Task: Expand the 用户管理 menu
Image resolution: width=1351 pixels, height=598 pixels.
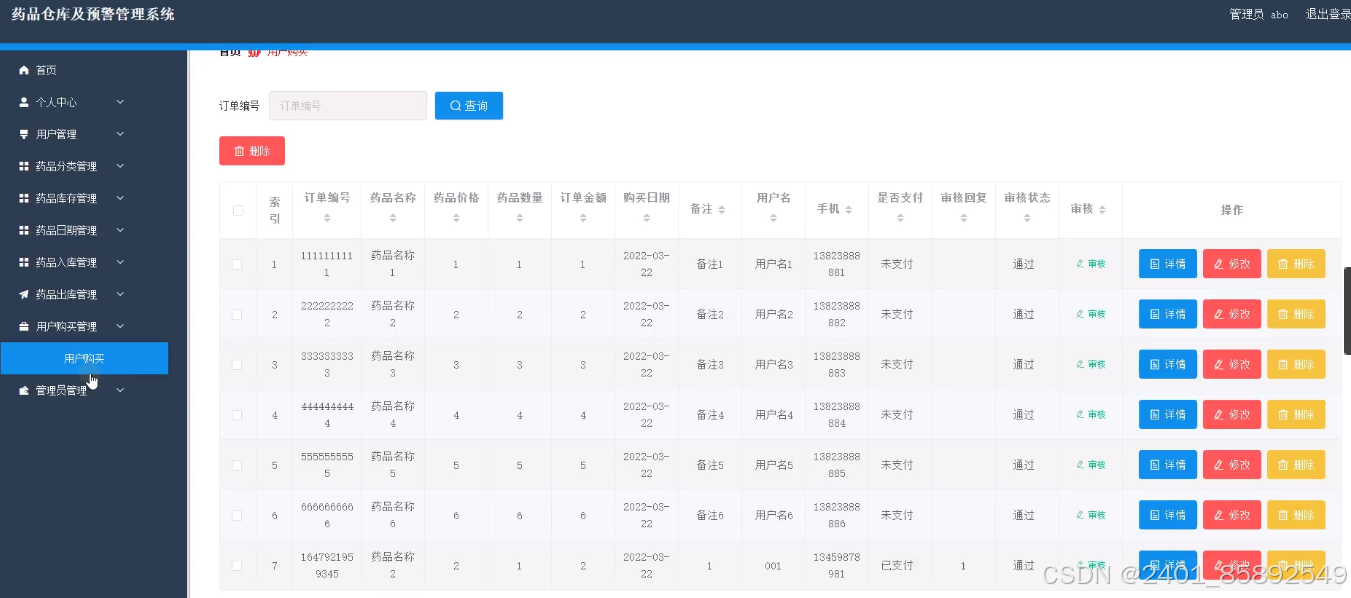Action: coord(70,133)
